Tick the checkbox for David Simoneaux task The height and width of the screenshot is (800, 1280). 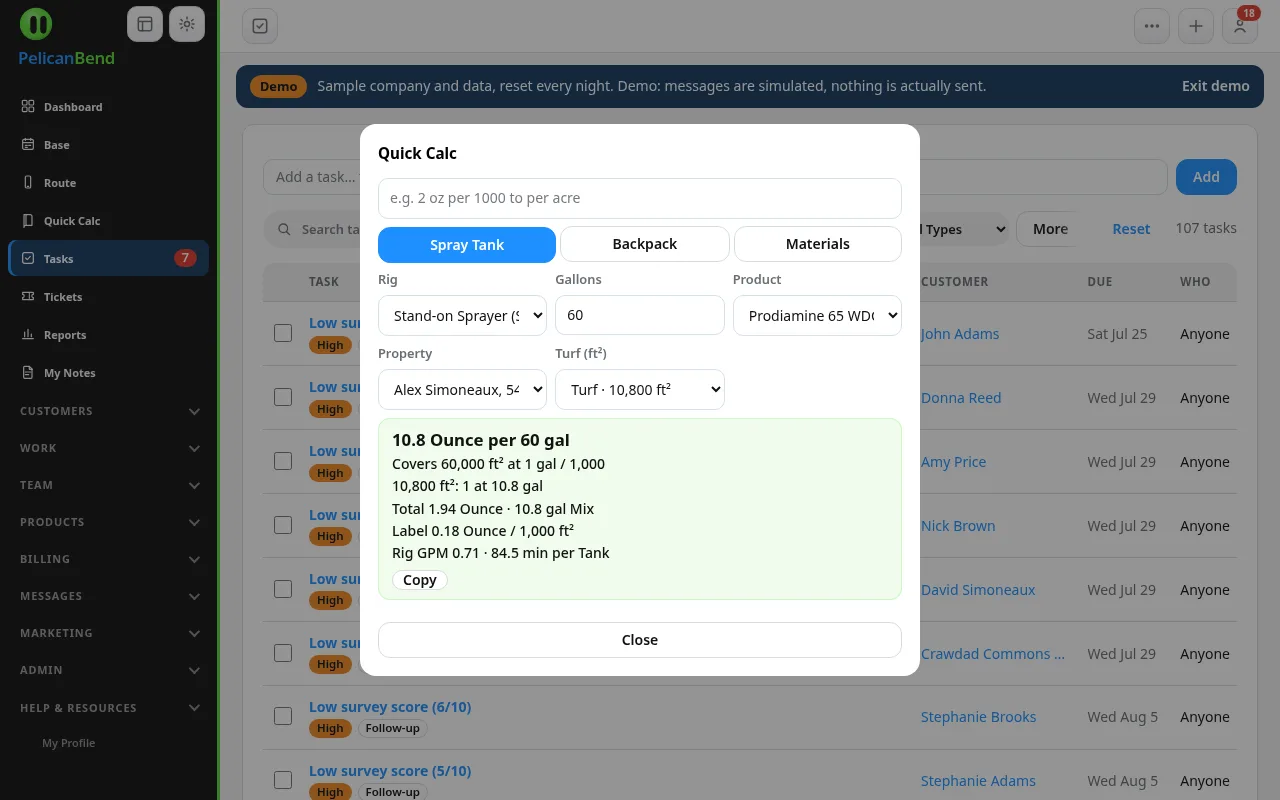[283, 589]
